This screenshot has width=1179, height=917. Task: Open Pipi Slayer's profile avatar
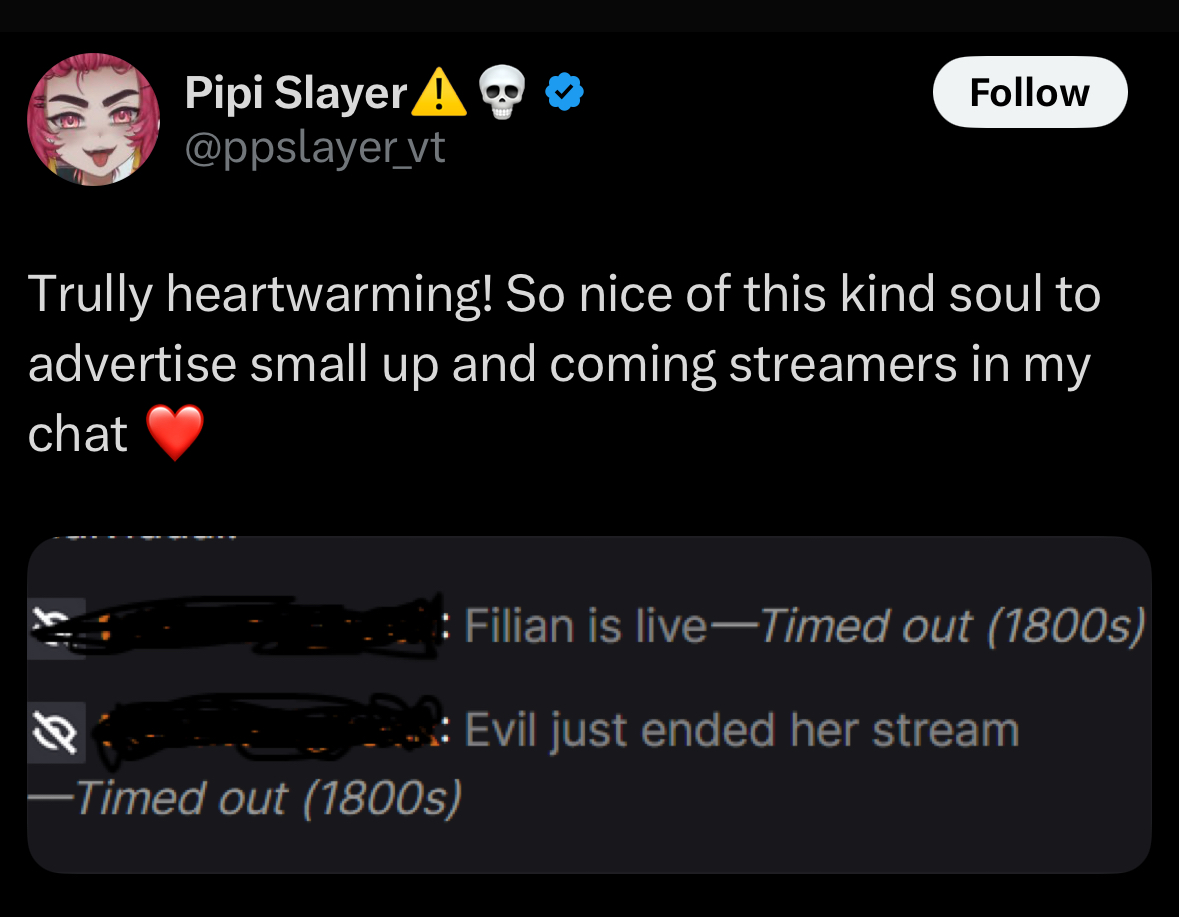coord(92,119)
